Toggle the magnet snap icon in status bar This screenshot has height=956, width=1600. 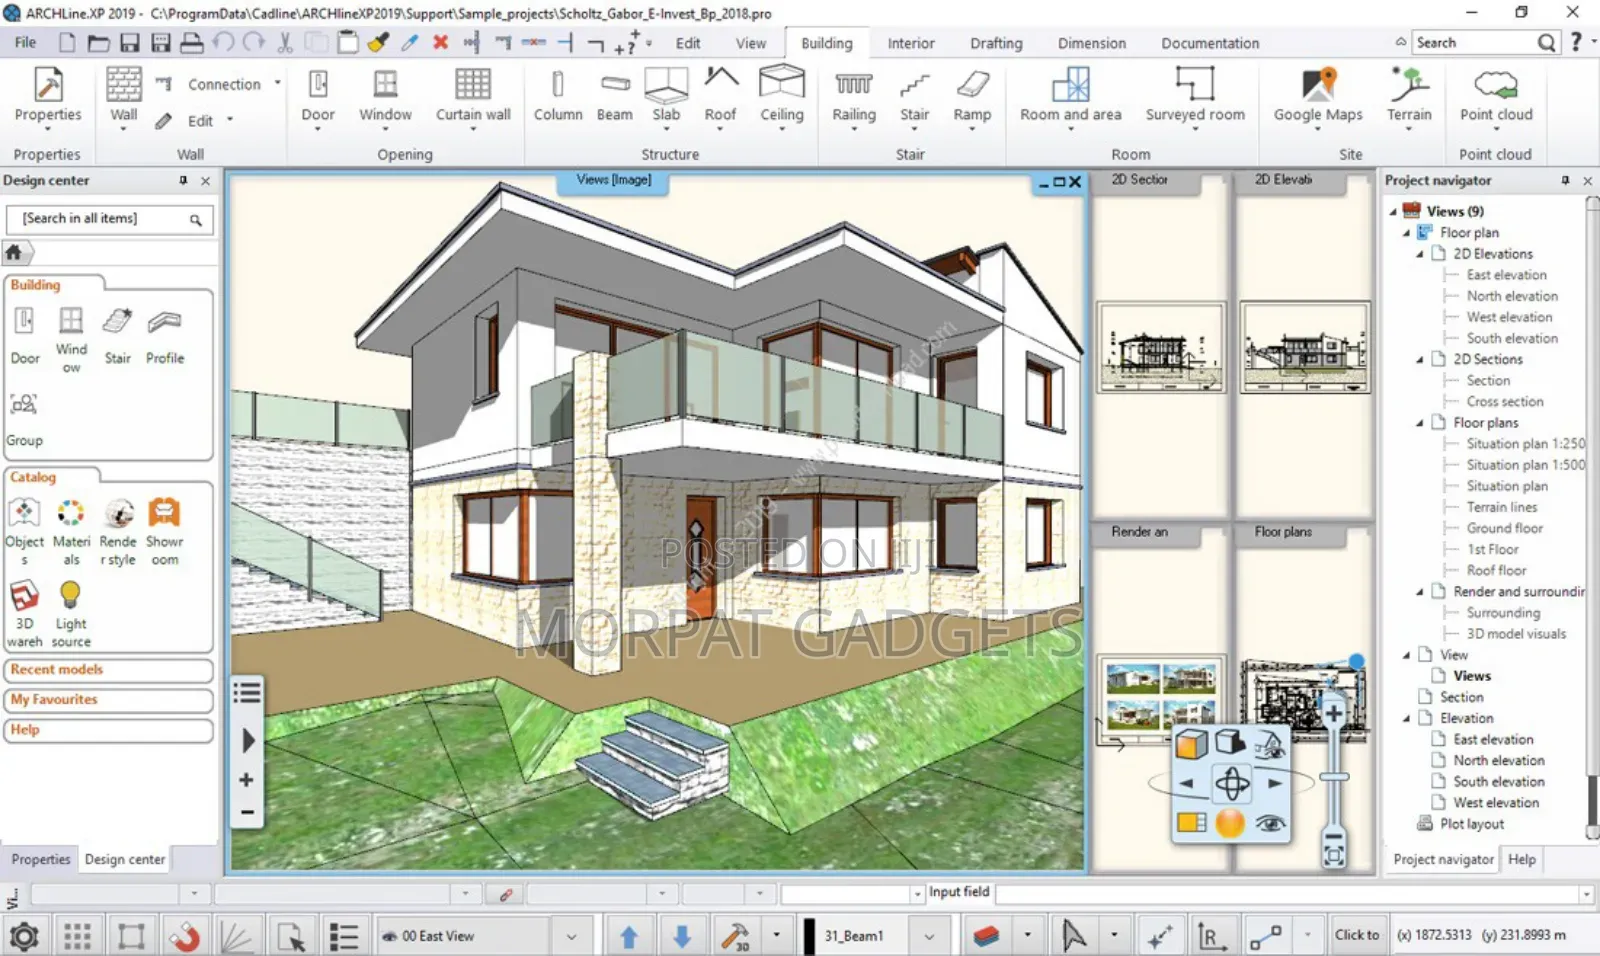tap(184, 937)
